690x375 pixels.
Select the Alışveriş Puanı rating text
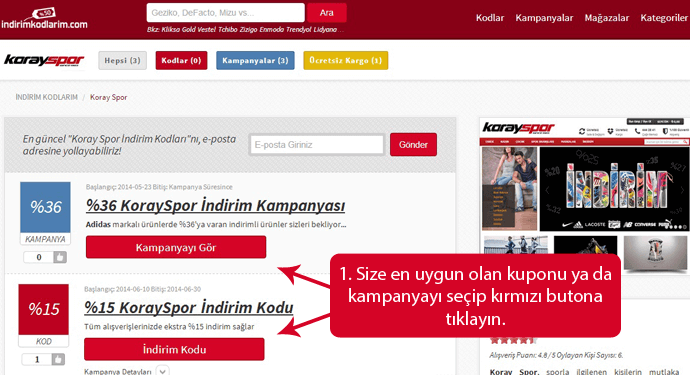(x=556, y=355)
